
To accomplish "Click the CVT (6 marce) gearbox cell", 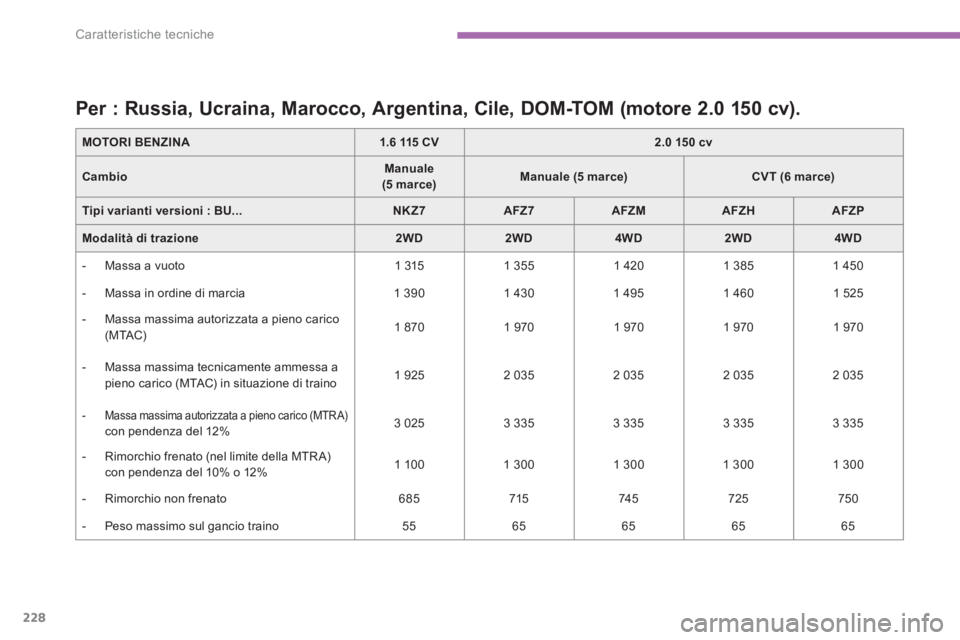I will 793,176.
